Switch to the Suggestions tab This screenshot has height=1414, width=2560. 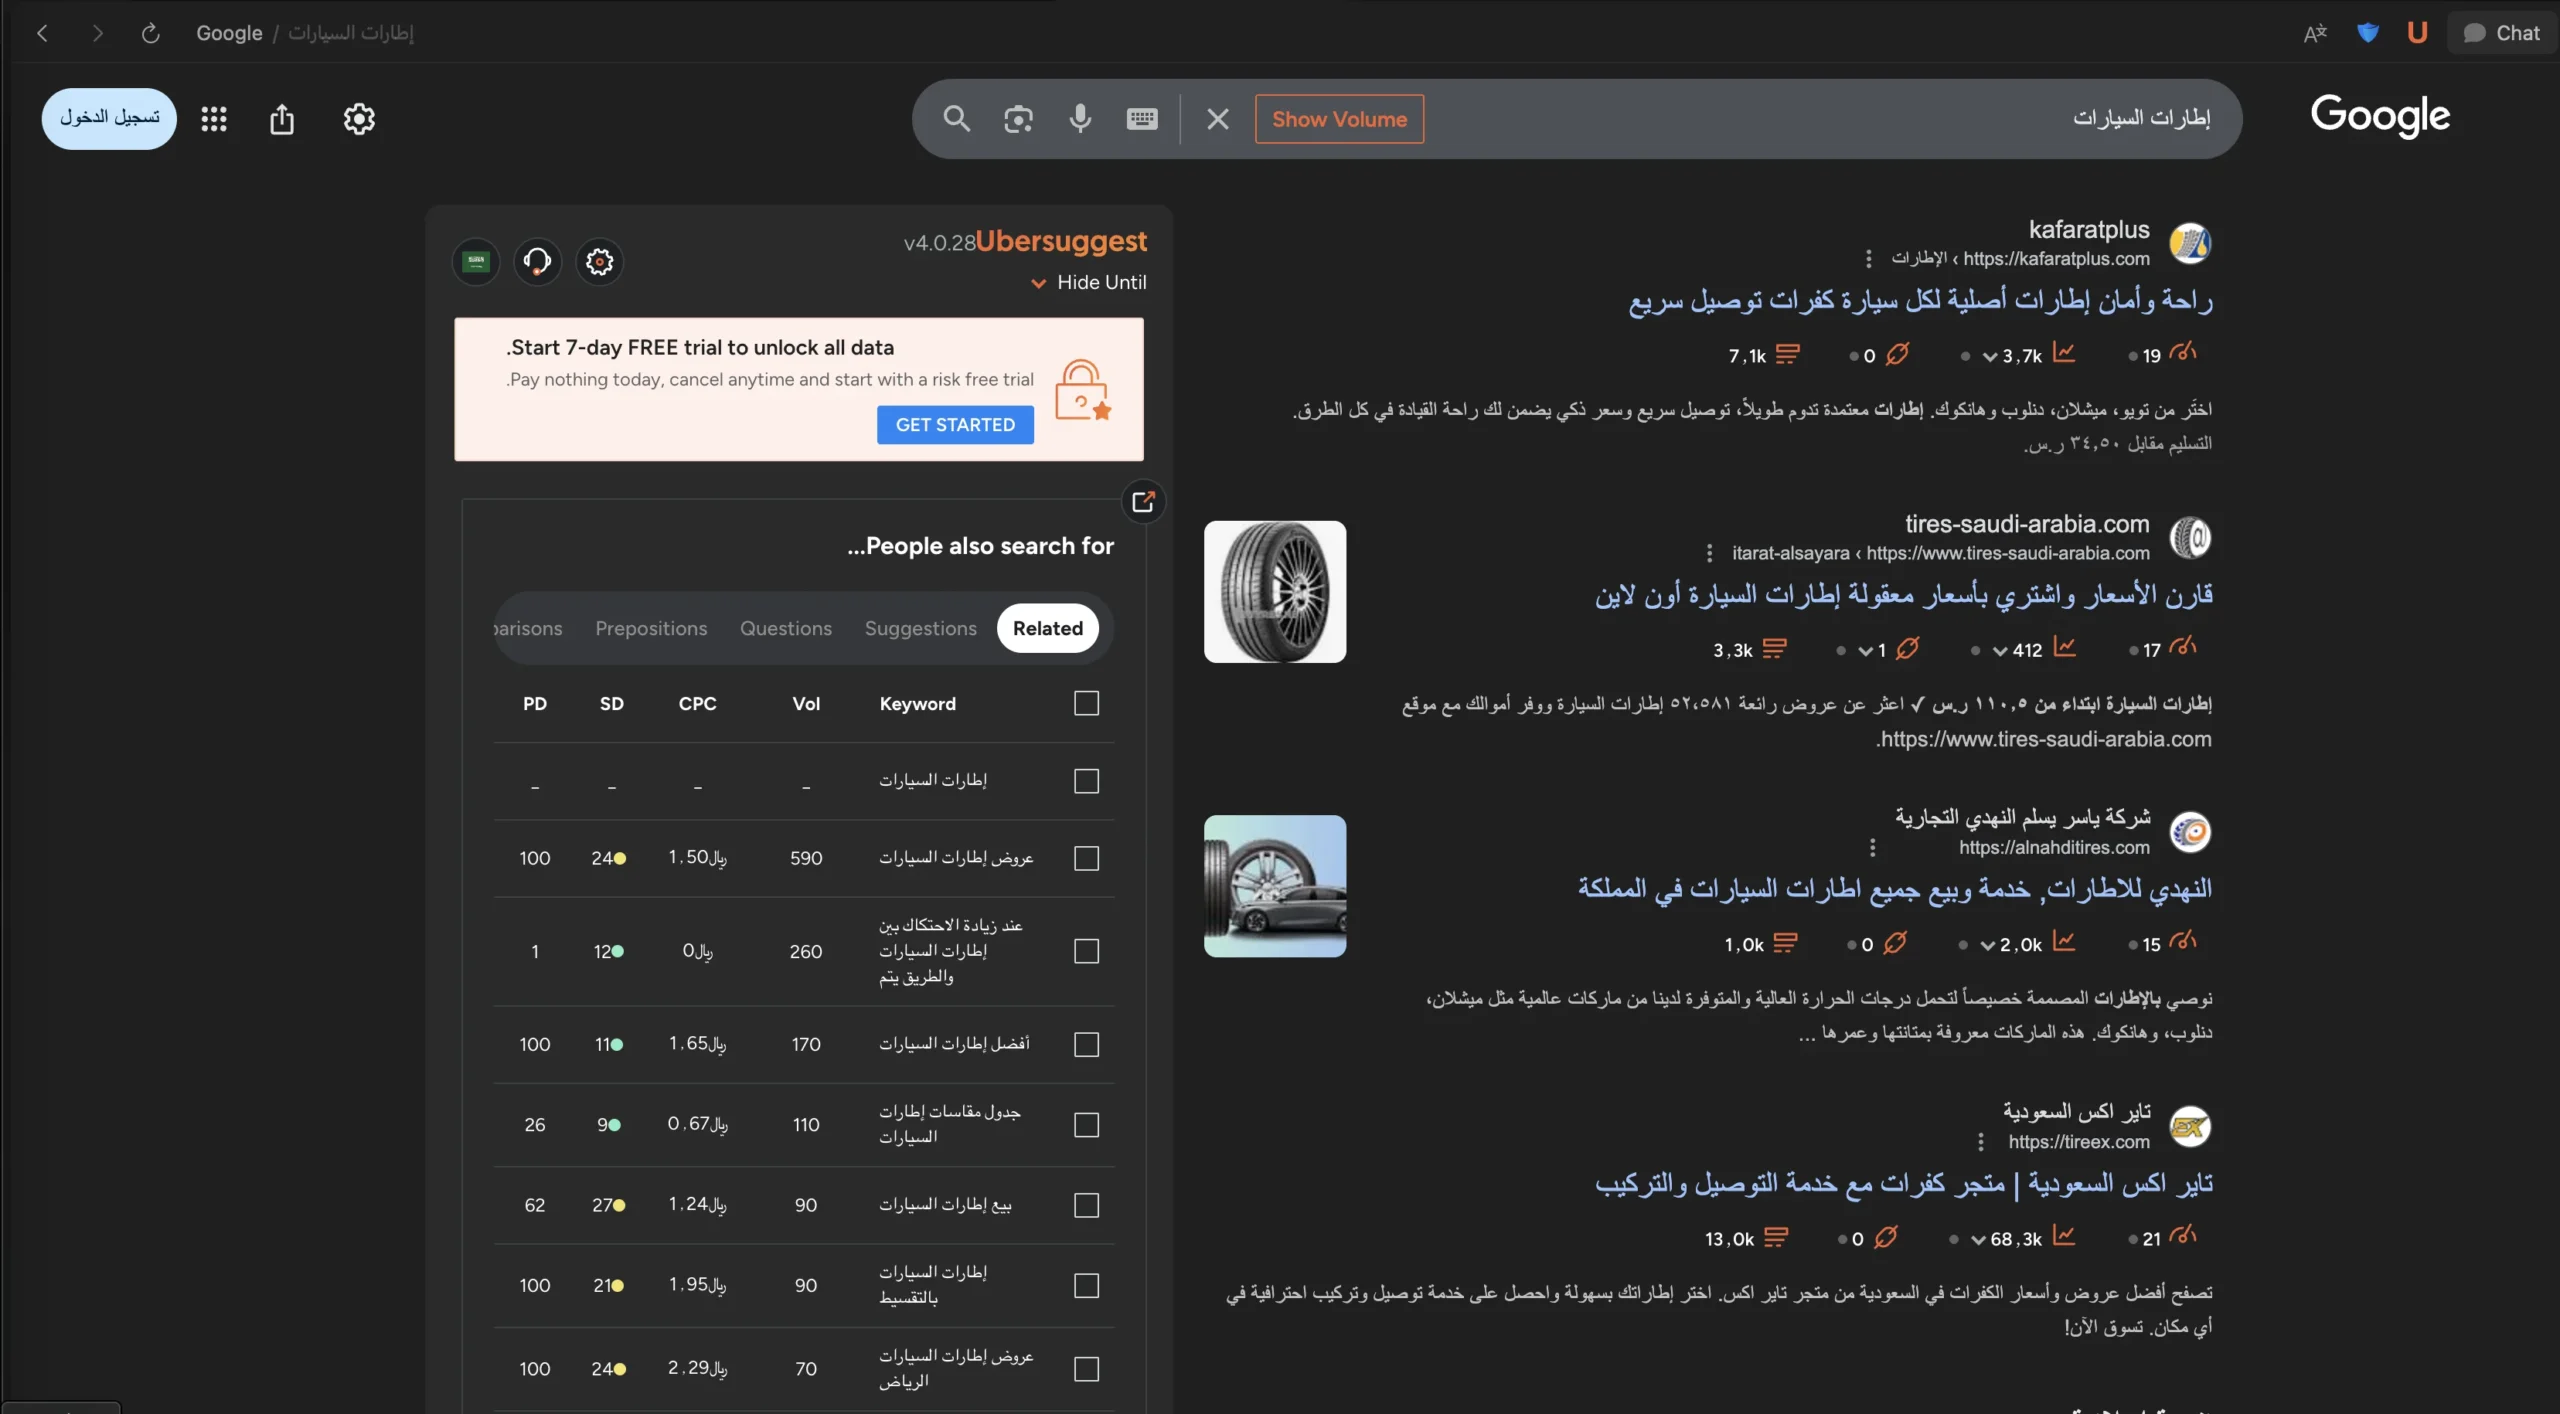click(920, 628)
